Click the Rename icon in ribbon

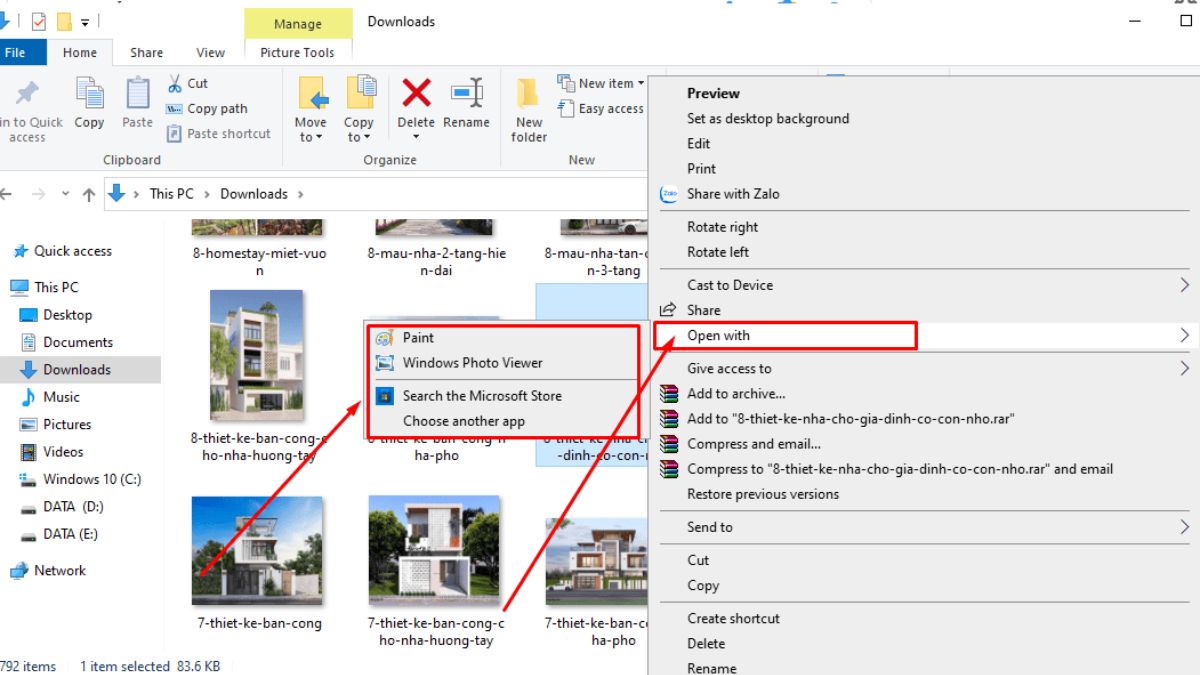pos(467,94)
